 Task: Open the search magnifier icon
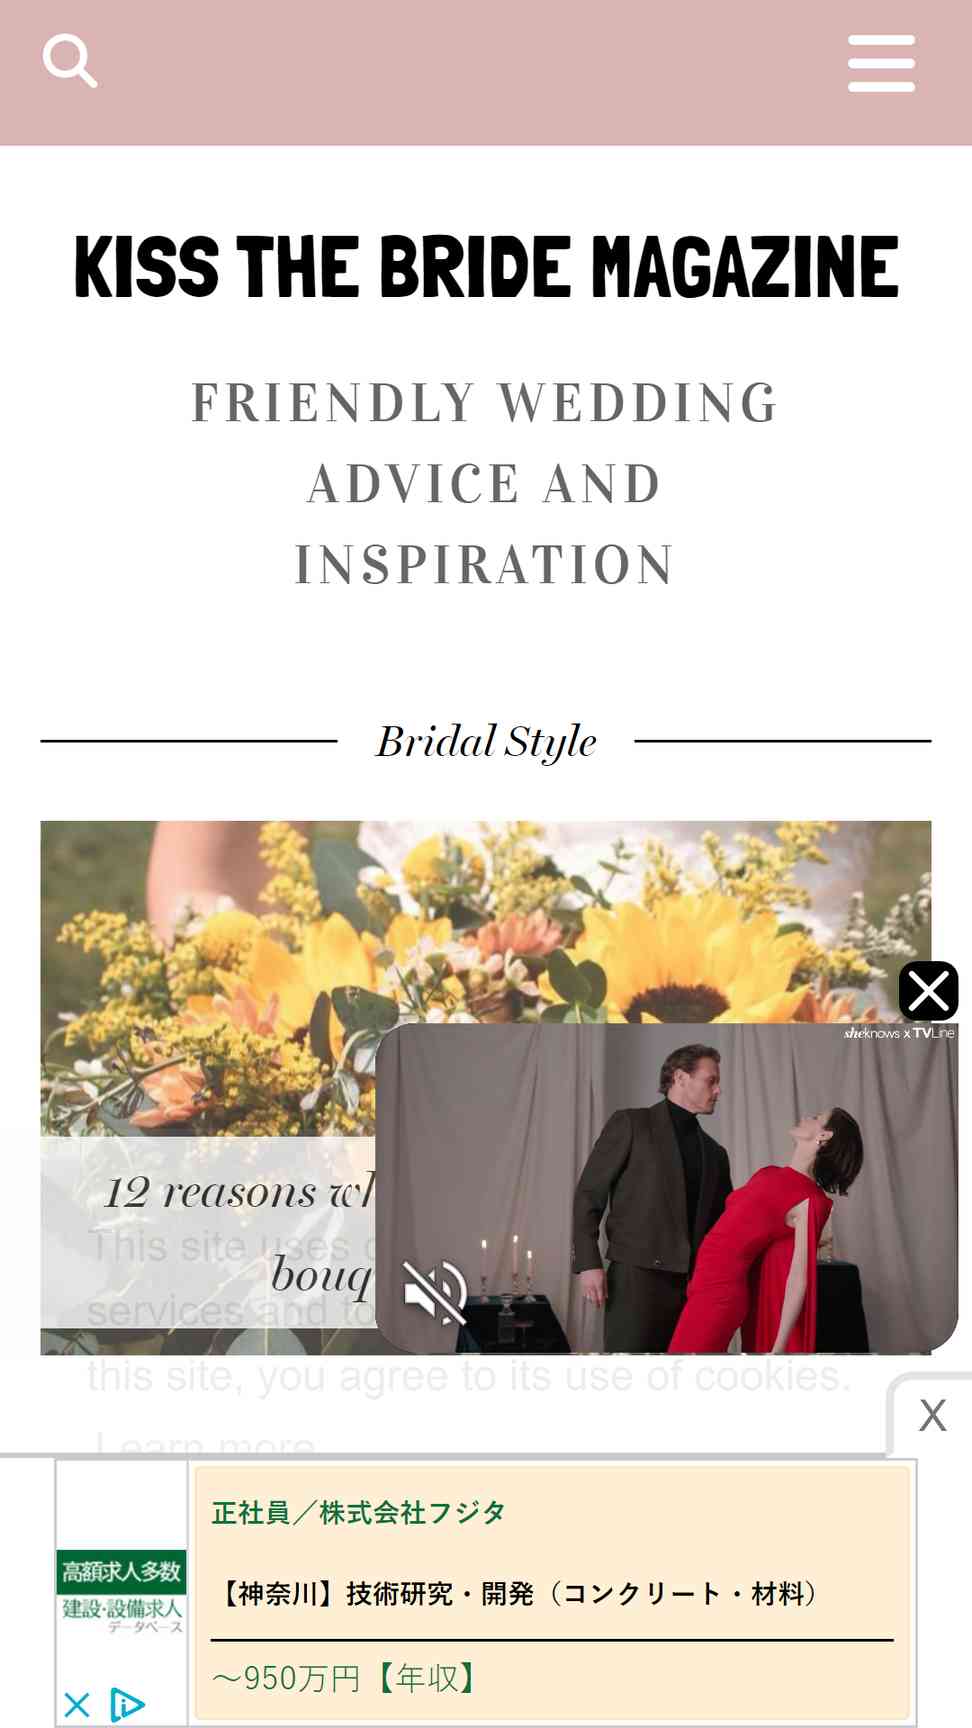click(70, 62)
